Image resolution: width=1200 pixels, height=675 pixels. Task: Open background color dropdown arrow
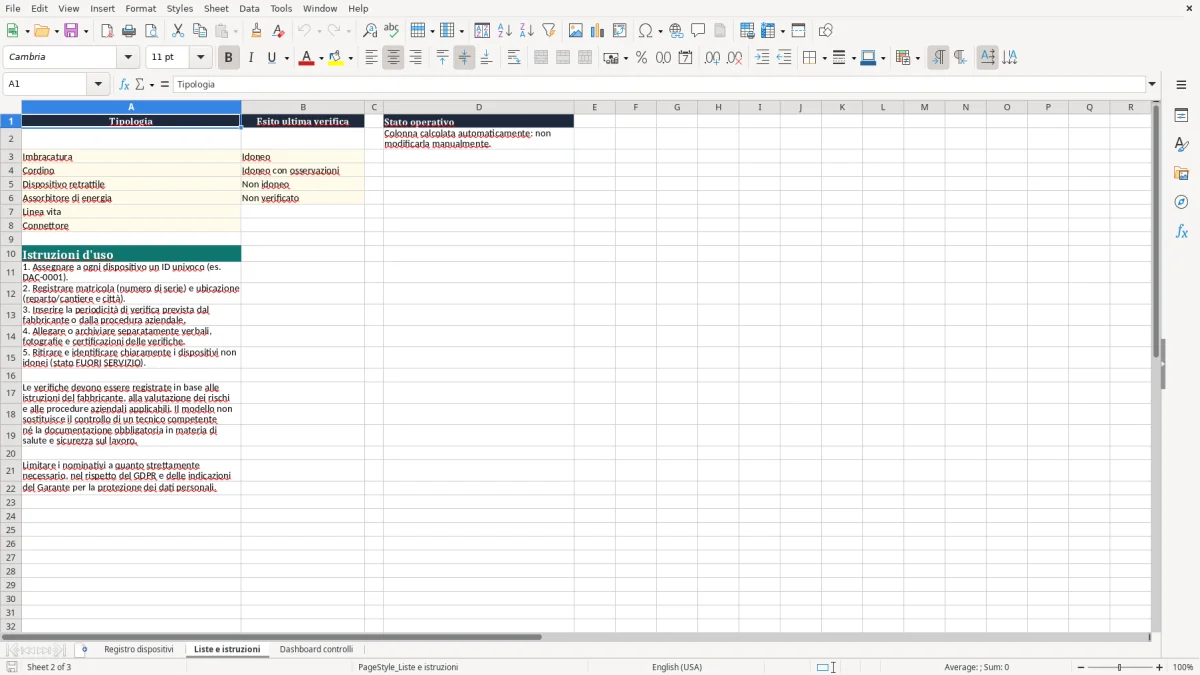(x=350, y=58)
